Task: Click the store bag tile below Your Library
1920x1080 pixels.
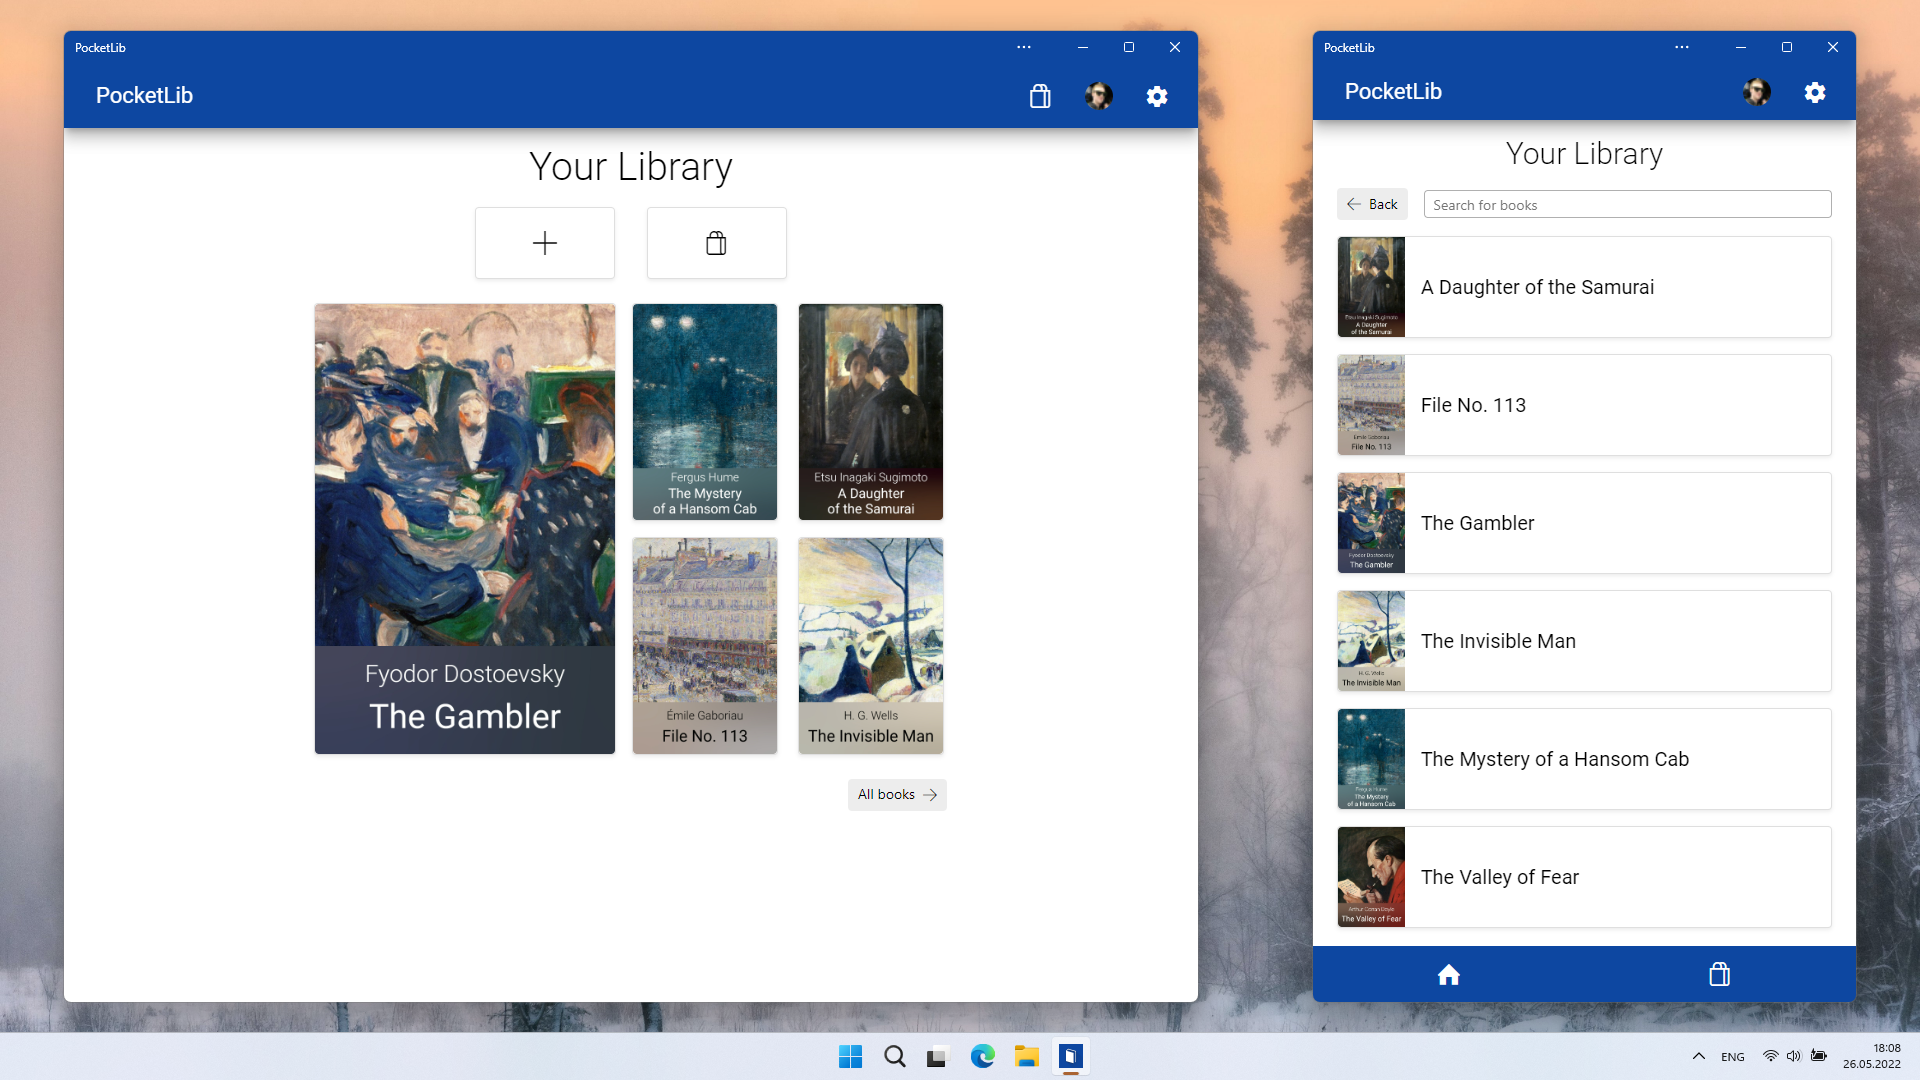Action: pyautogui.click(x=716, y=243)
